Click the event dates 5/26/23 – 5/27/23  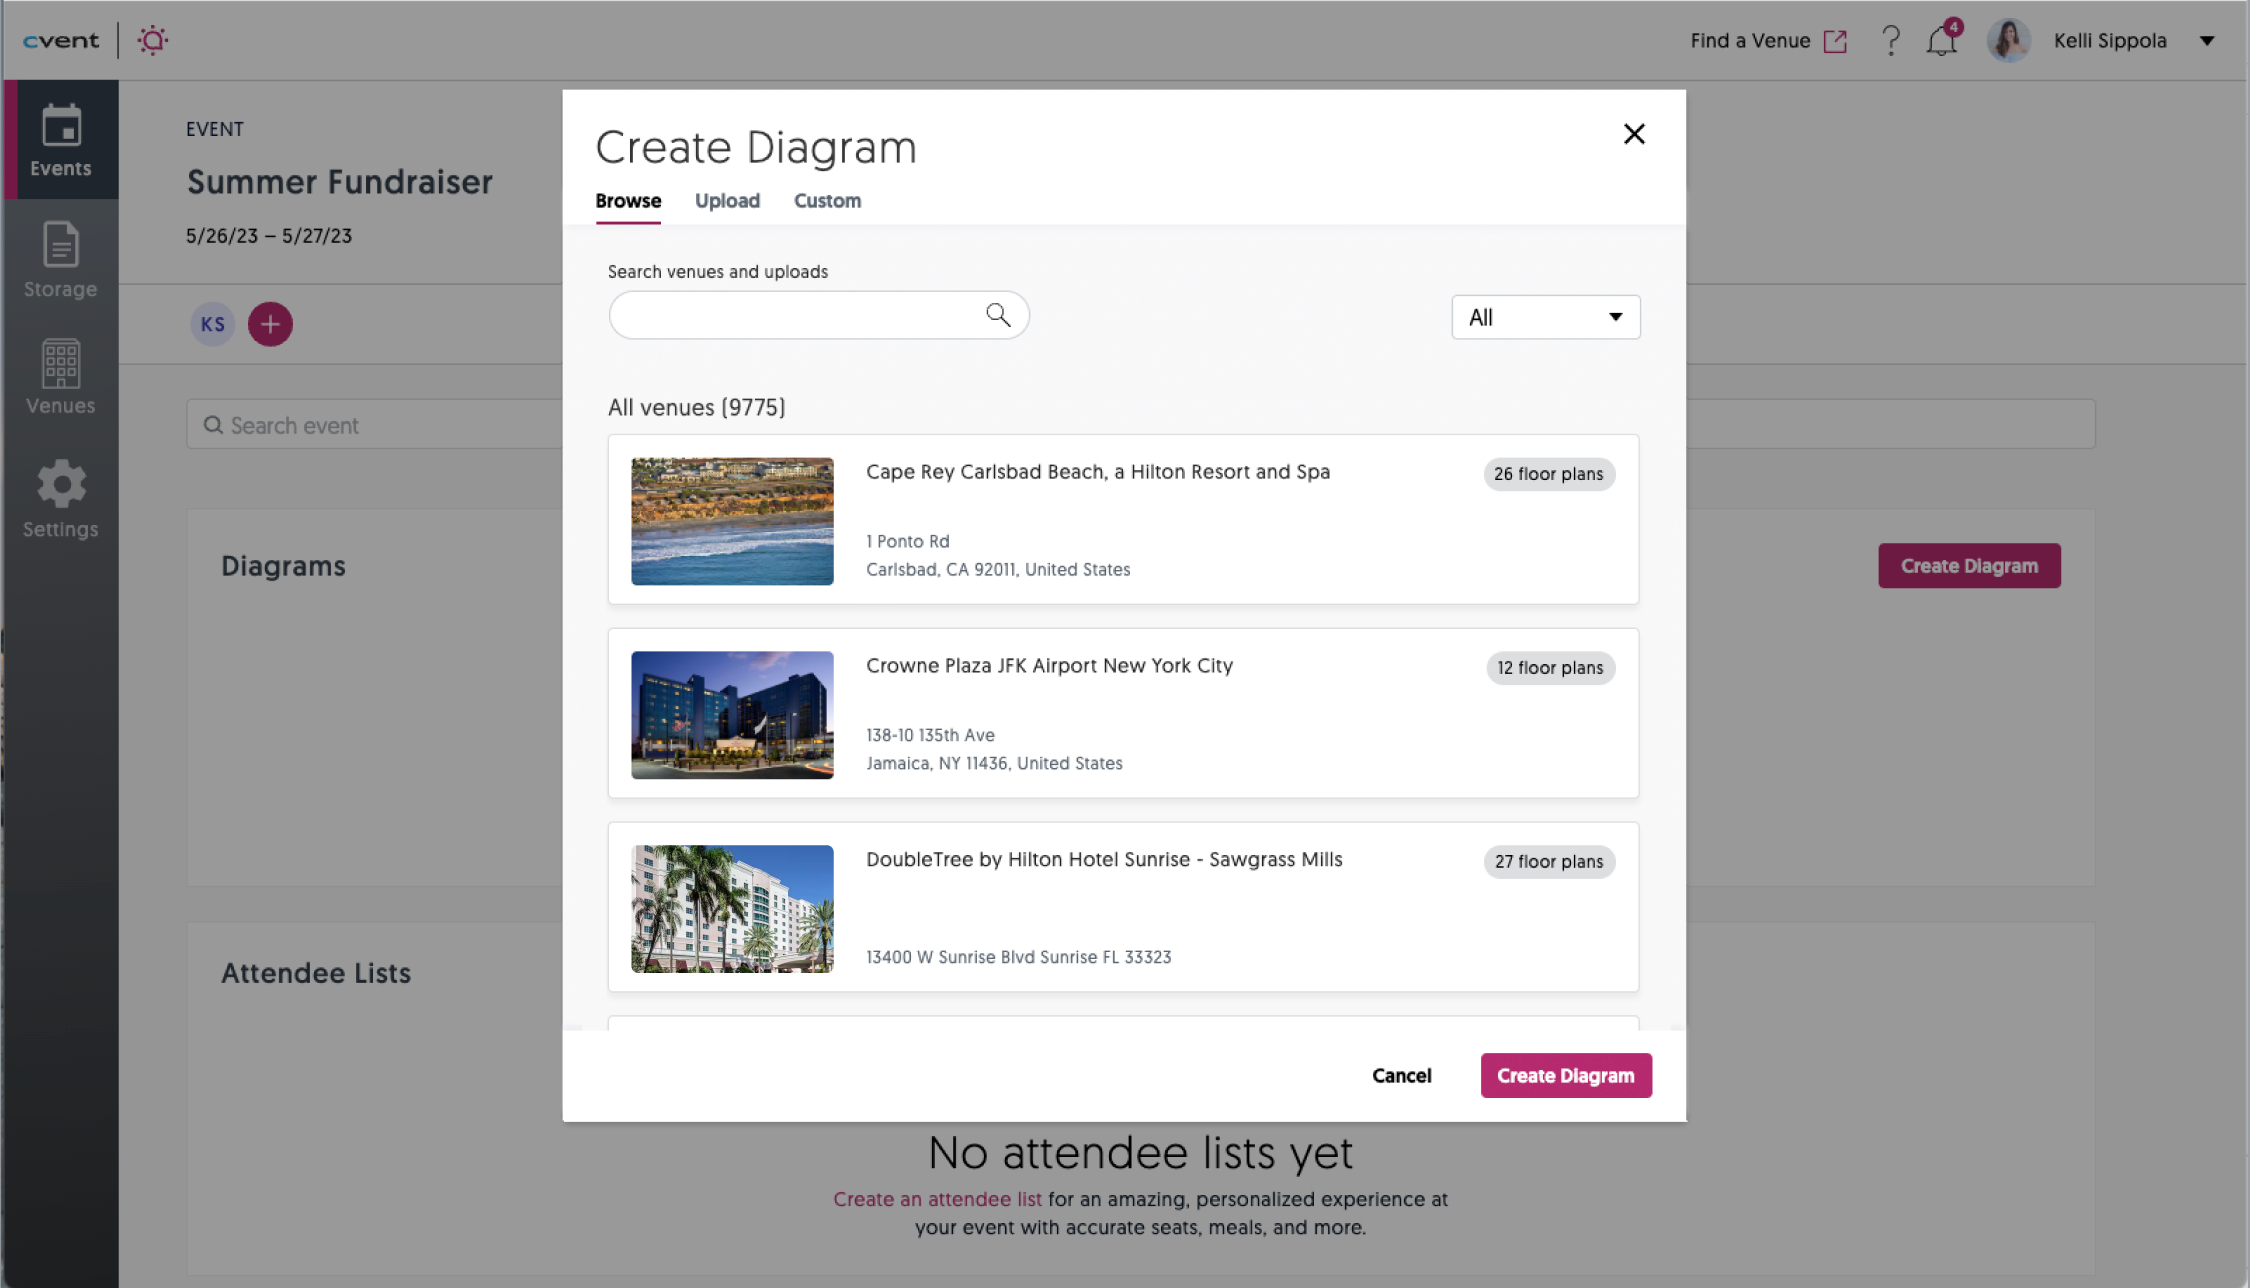pos(269,236)
